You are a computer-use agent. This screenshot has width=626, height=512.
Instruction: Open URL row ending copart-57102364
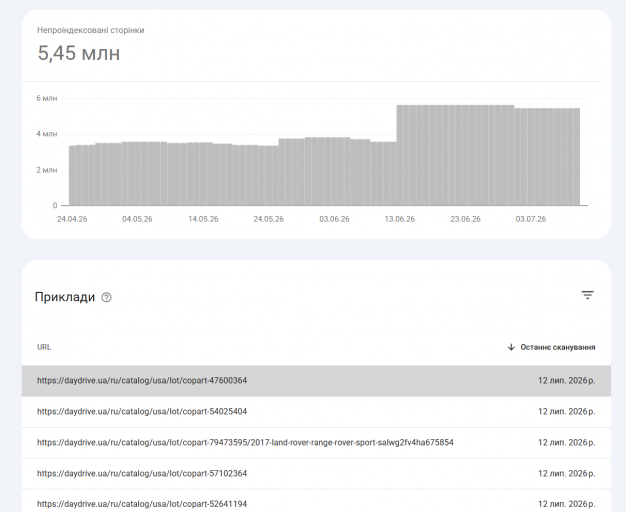point(316,474)
